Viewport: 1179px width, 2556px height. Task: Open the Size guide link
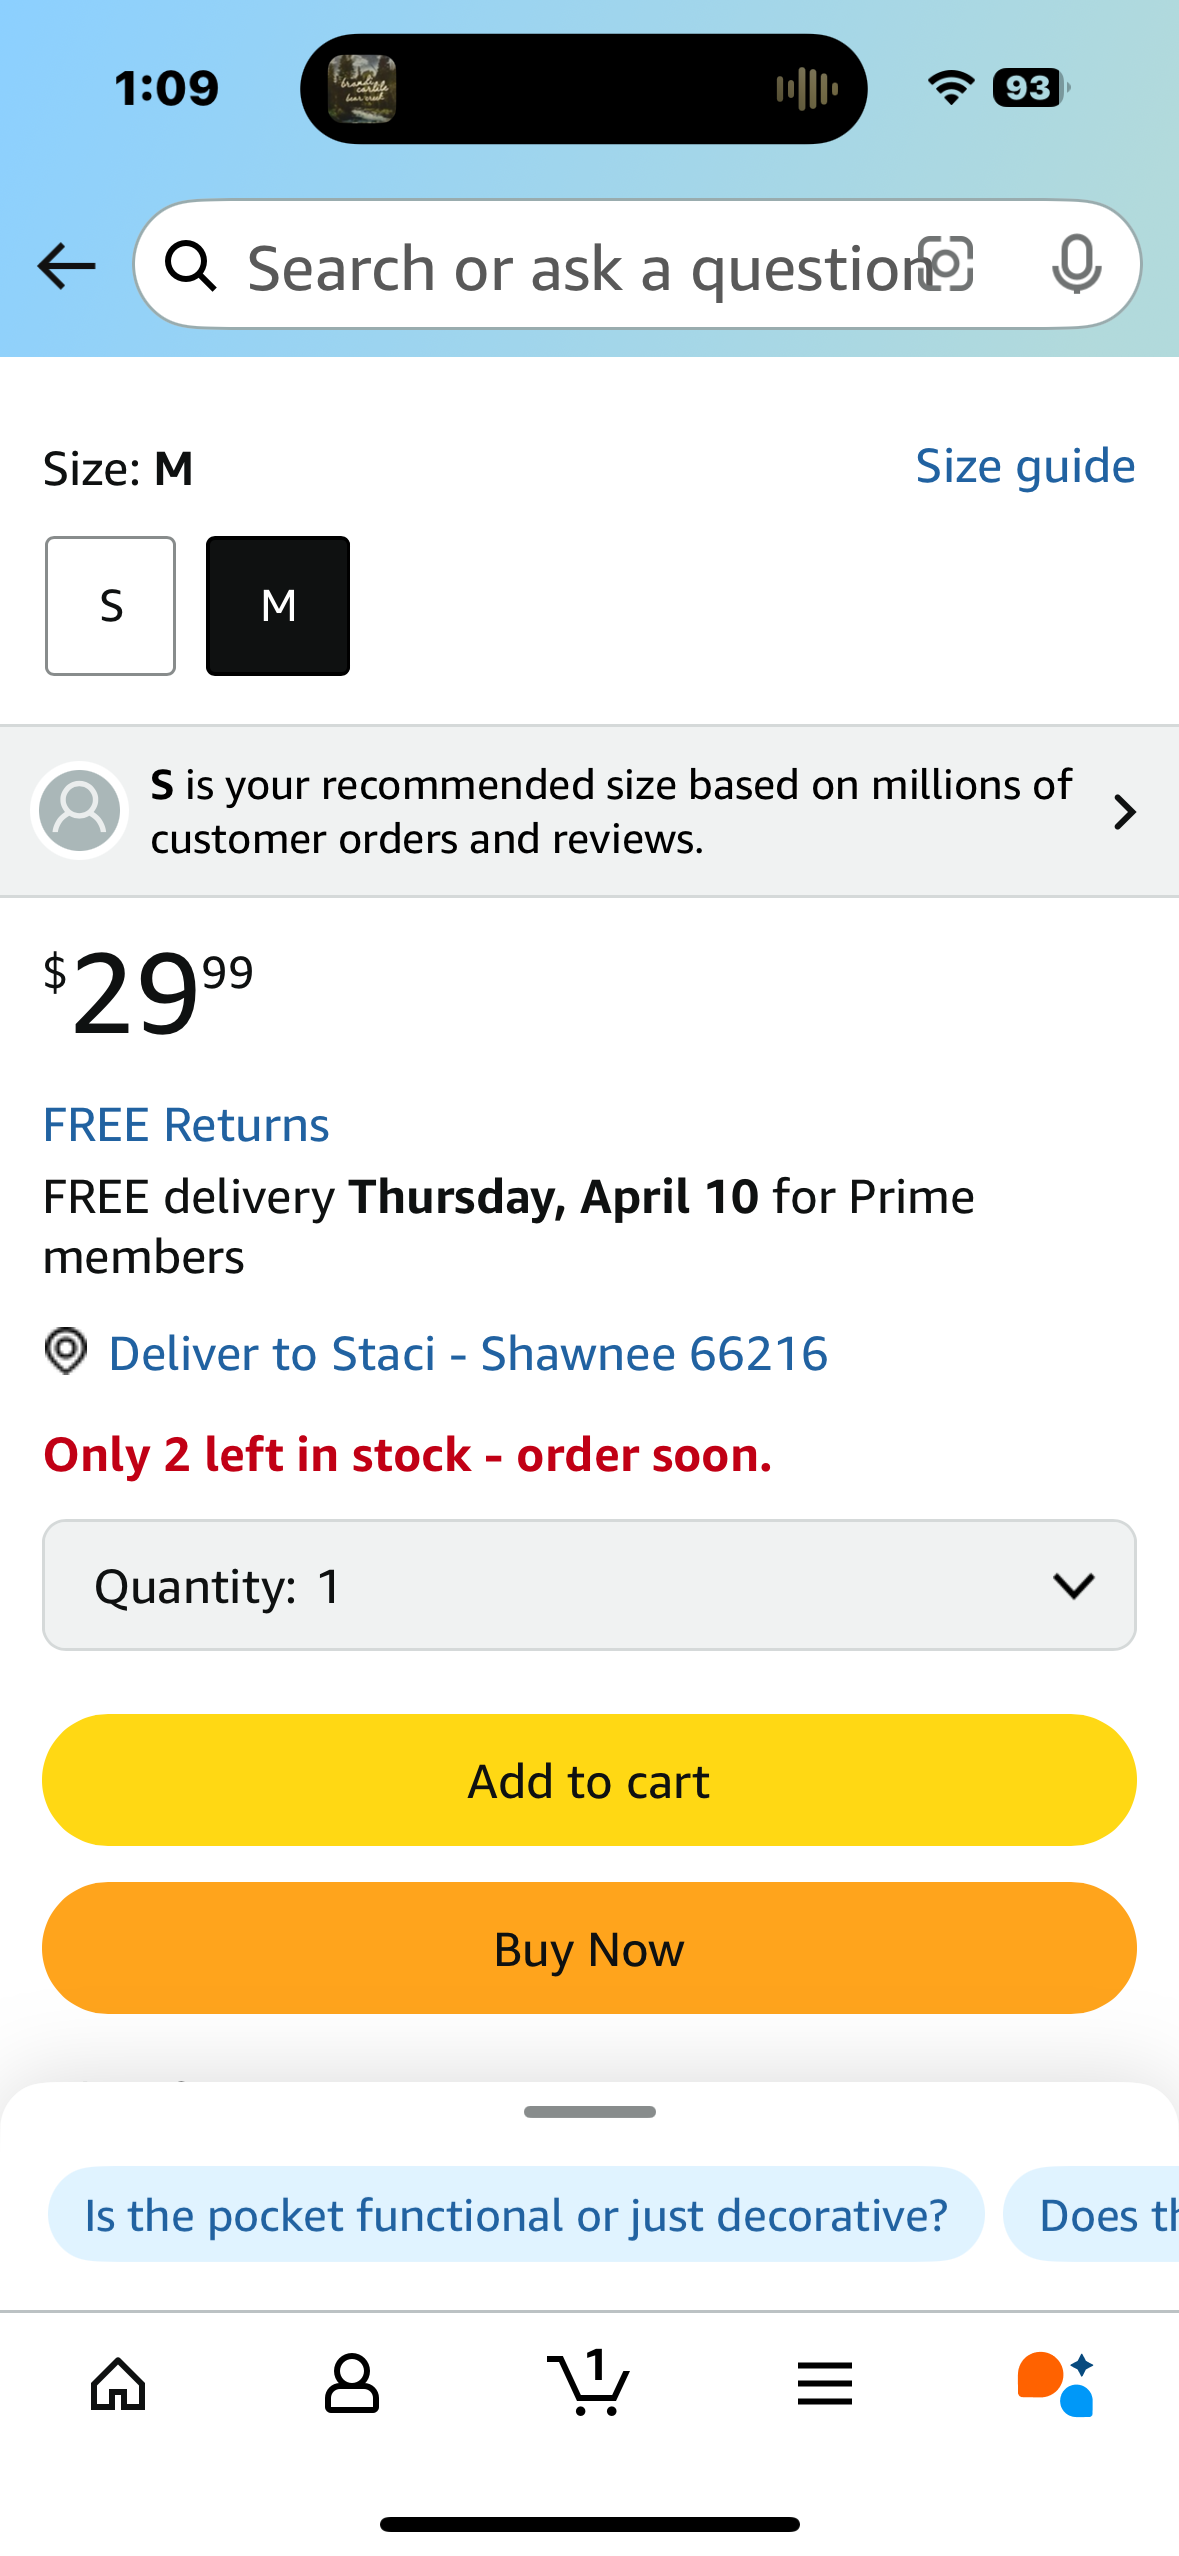[x=1026, y=466]
